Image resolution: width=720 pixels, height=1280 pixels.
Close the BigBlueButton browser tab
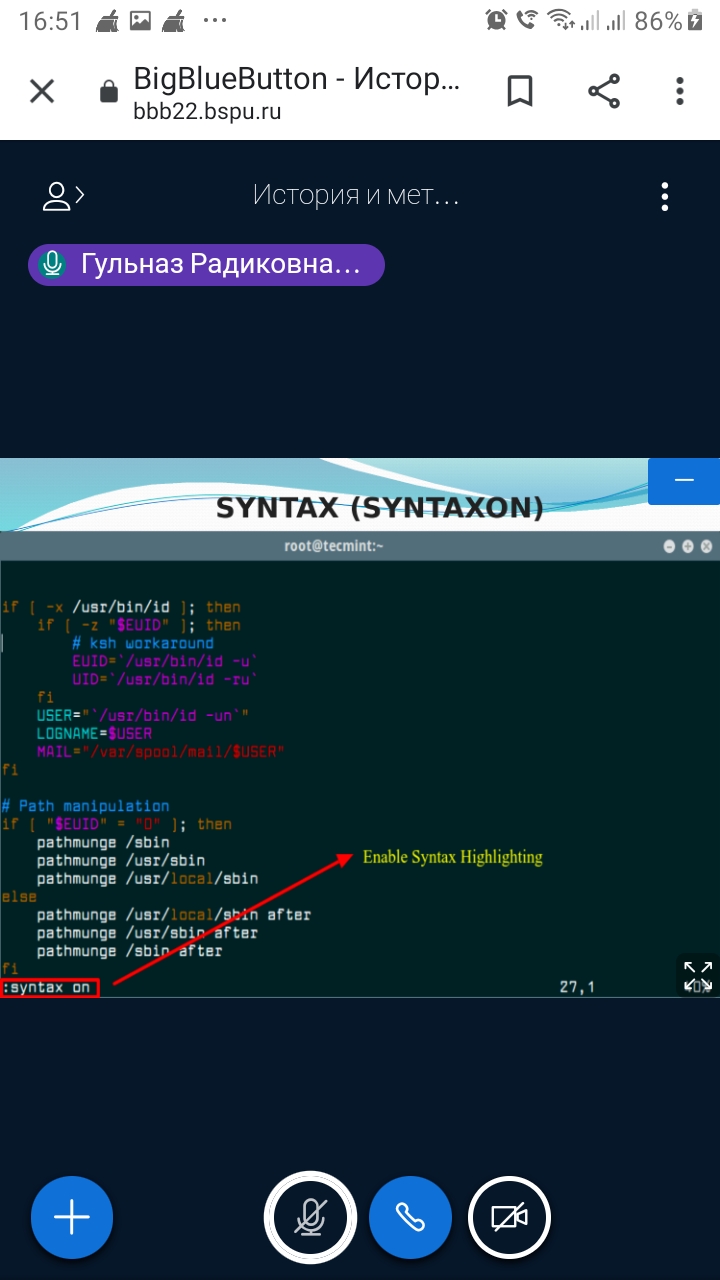tap(42, 93)
